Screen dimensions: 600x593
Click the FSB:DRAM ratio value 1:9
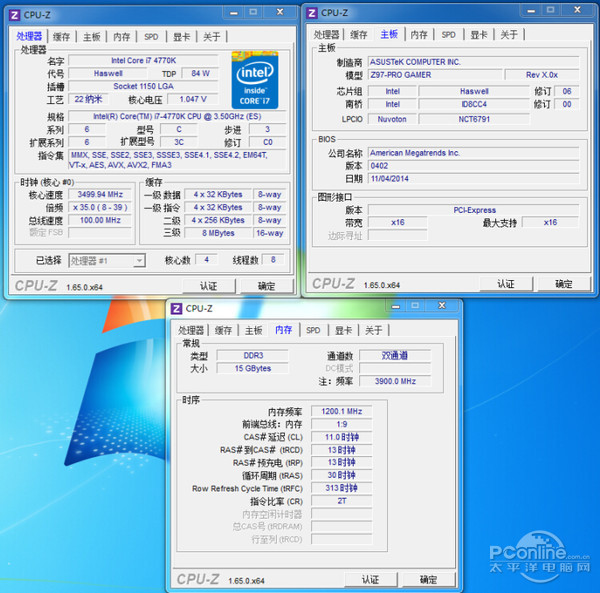(x=342, y=424)
